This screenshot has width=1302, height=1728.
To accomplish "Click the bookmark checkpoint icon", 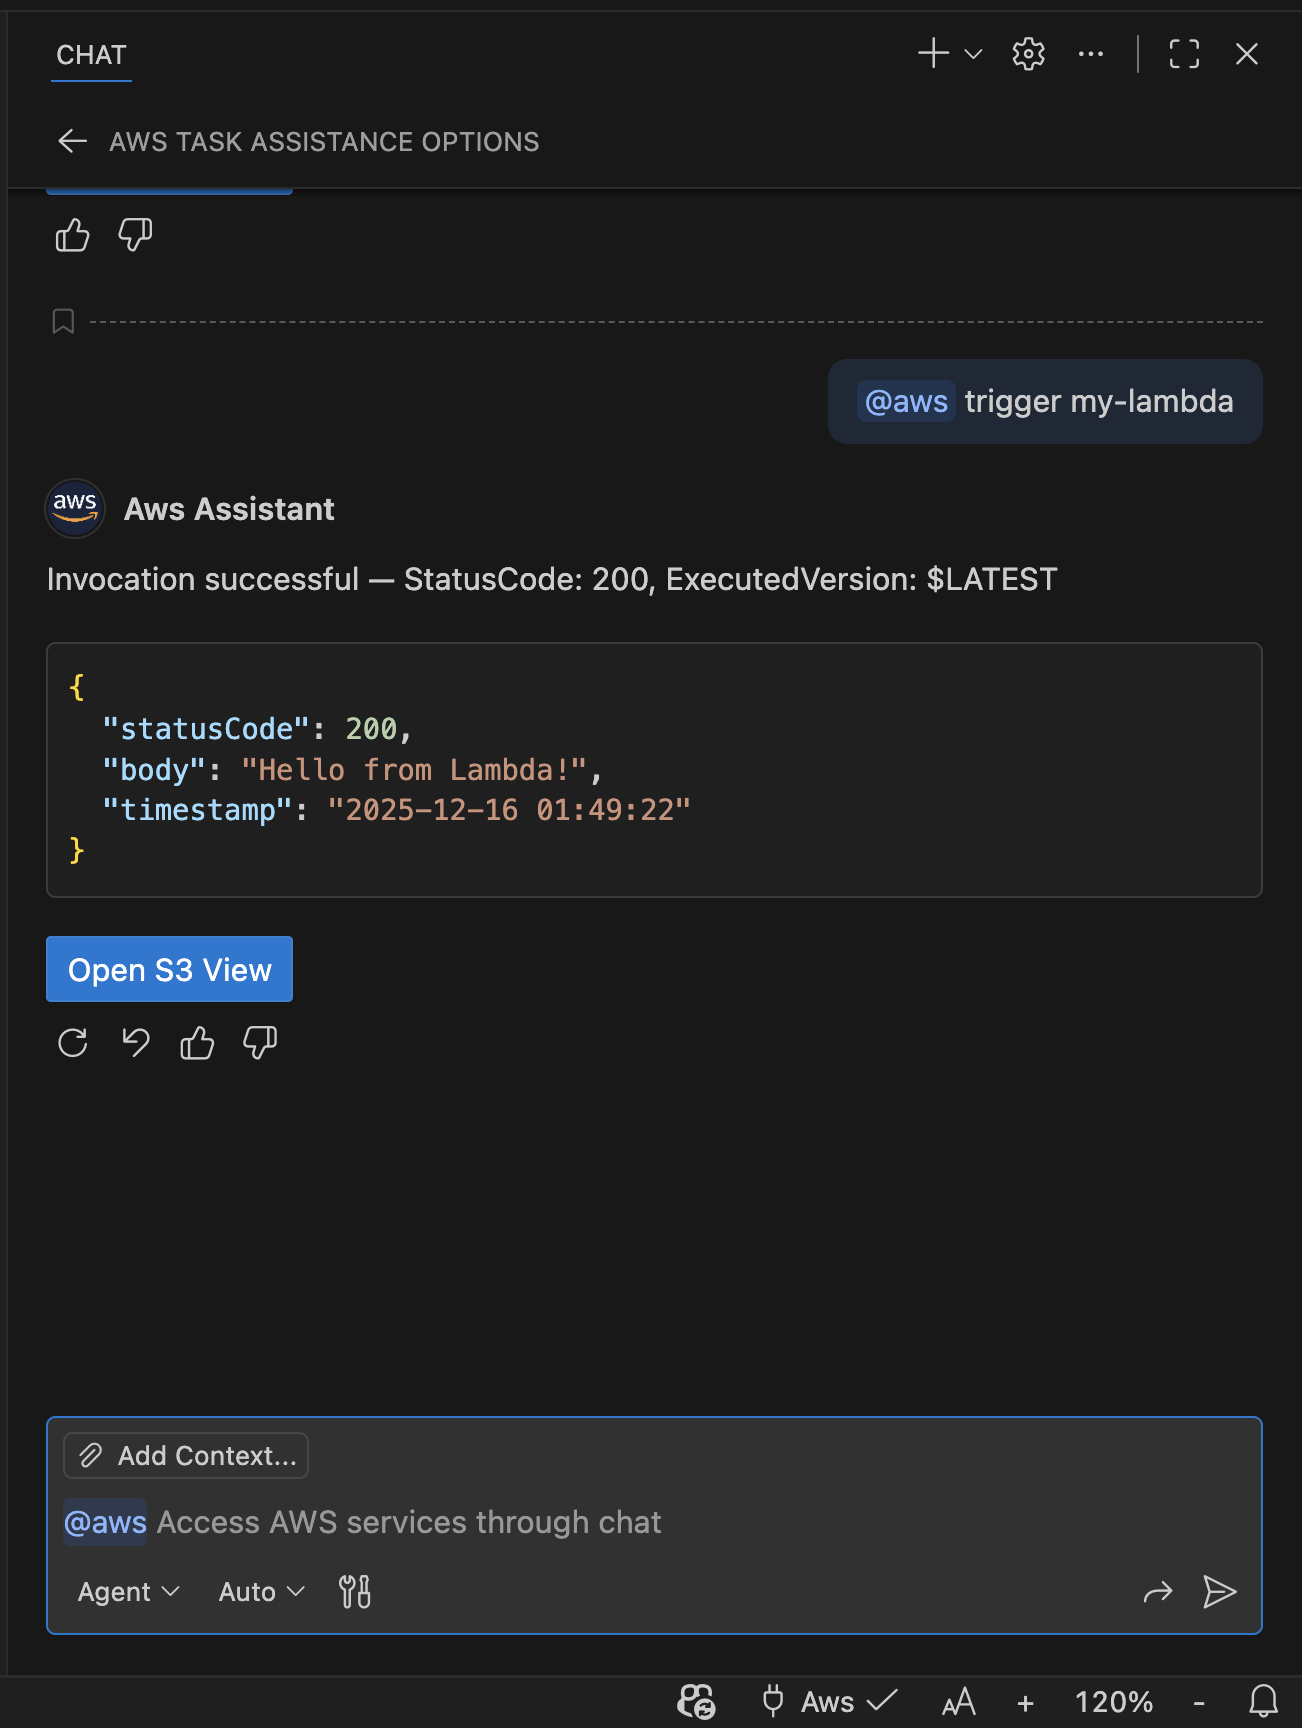I will [x=63, y=322].
